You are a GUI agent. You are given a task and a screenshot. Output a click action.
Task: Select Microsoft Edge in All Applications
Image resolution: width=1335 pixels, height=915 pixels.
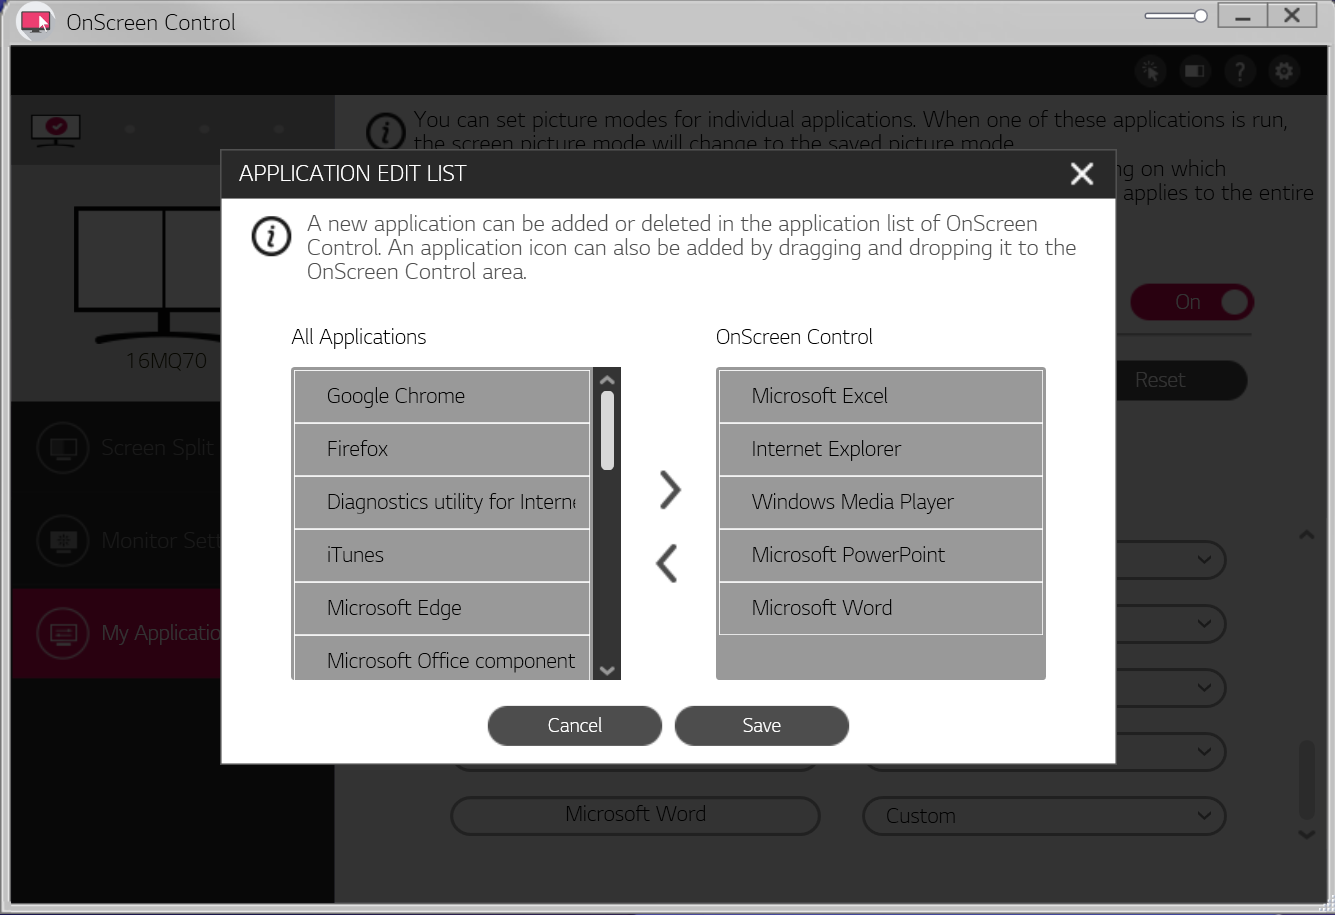tap(442, 608)
